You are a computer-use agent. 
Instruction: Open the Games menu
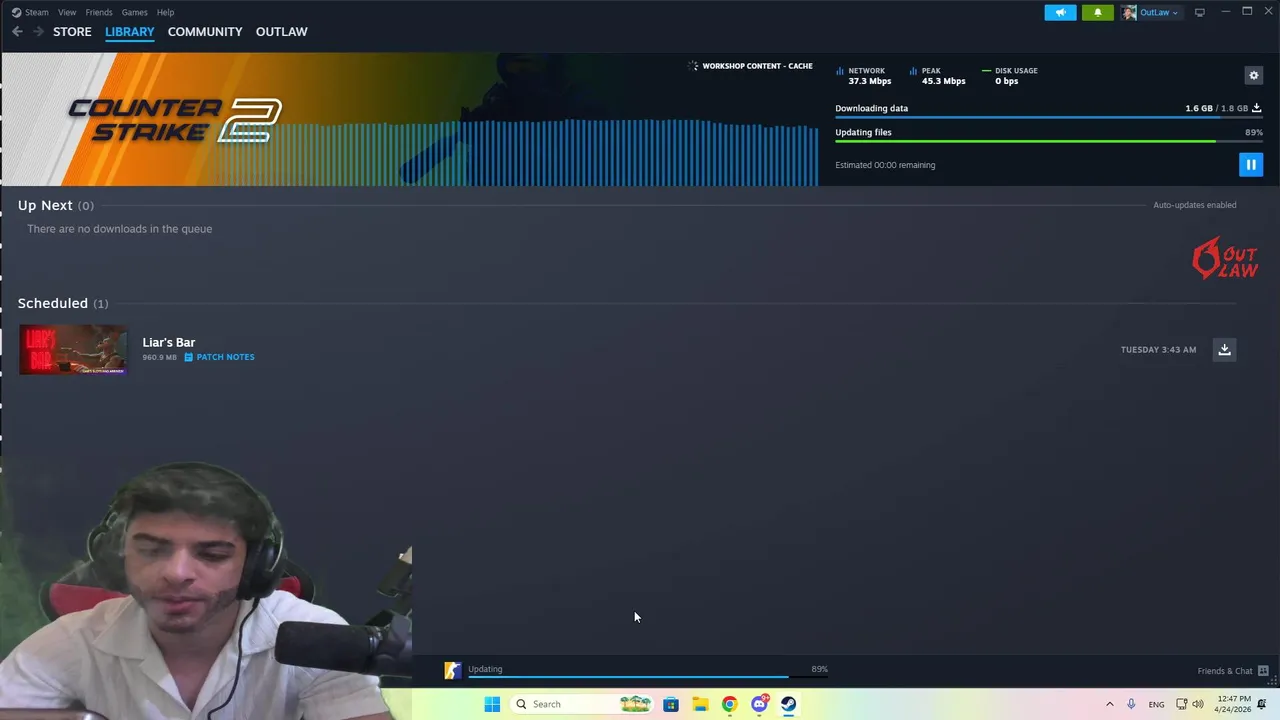[134, 12]
